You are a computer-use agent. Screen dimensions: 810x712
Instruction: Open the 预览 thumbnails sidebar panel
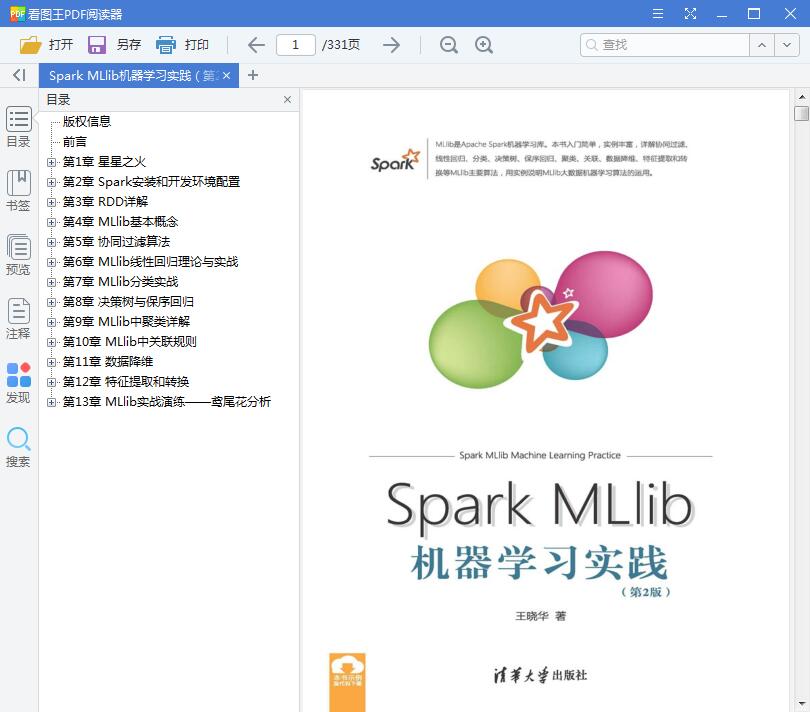tap(19, 255)
